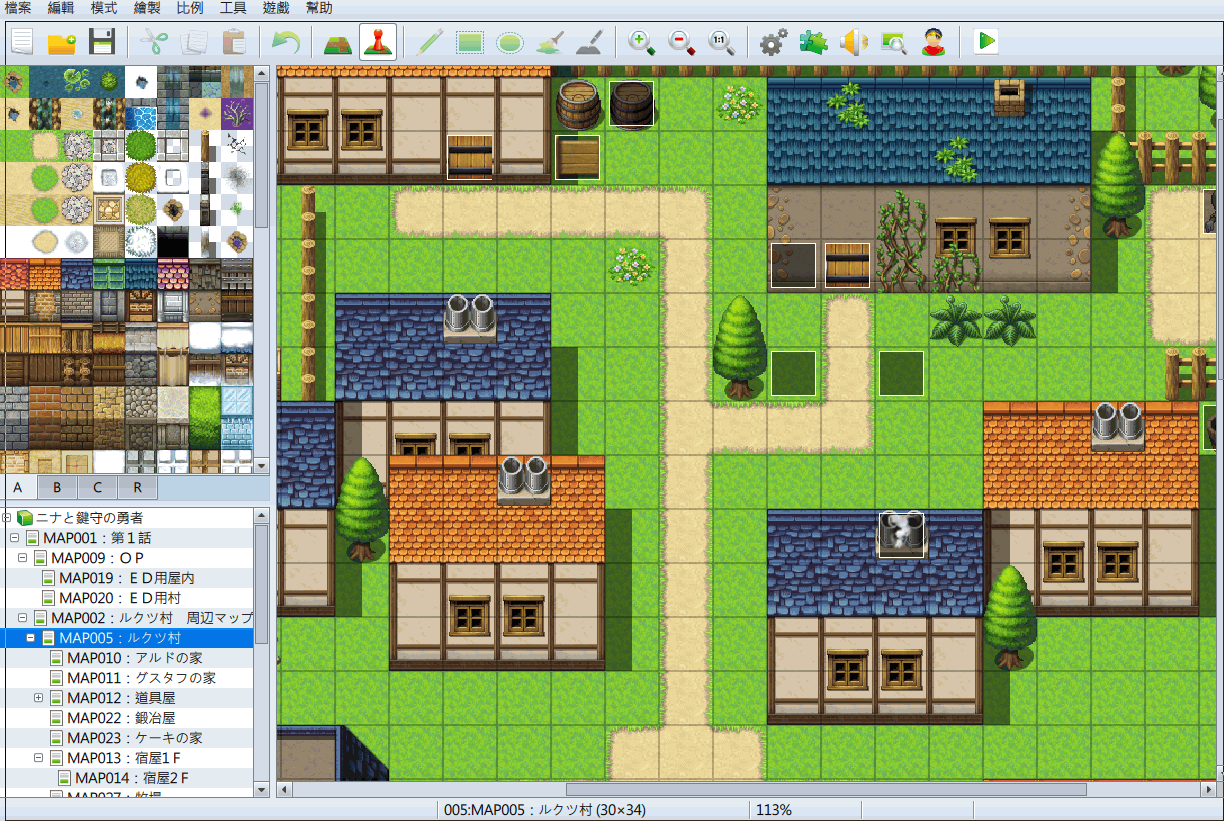Open the 工具 menu
The height and width of the screenshot is (821, 1224).
tap(233, 8)
